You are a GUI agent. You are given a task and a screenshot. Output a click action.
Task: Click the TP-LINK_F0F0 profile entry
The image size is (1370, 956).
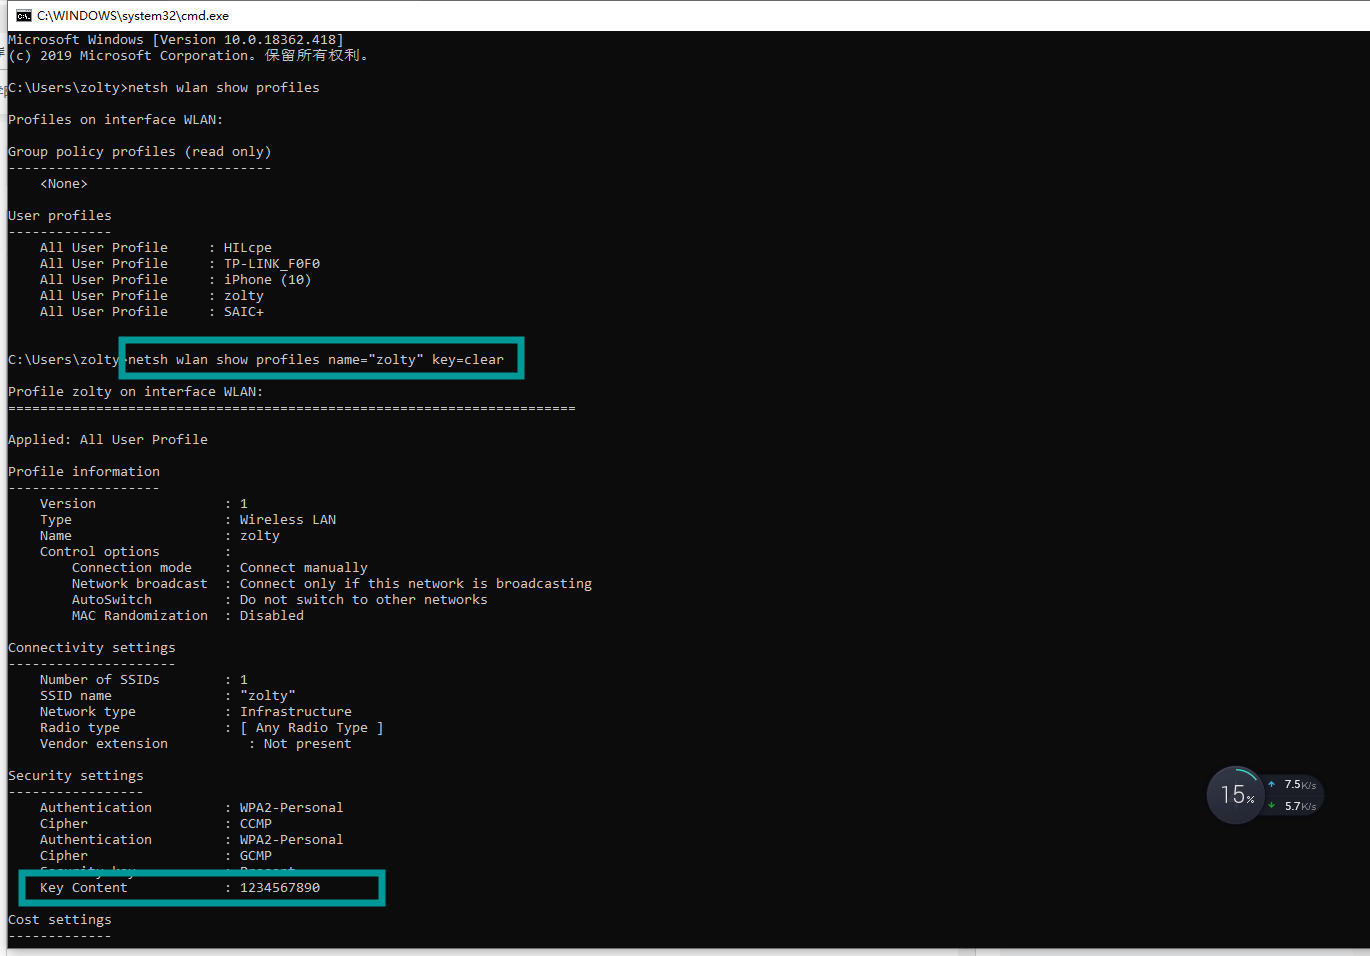coord(270,263)
